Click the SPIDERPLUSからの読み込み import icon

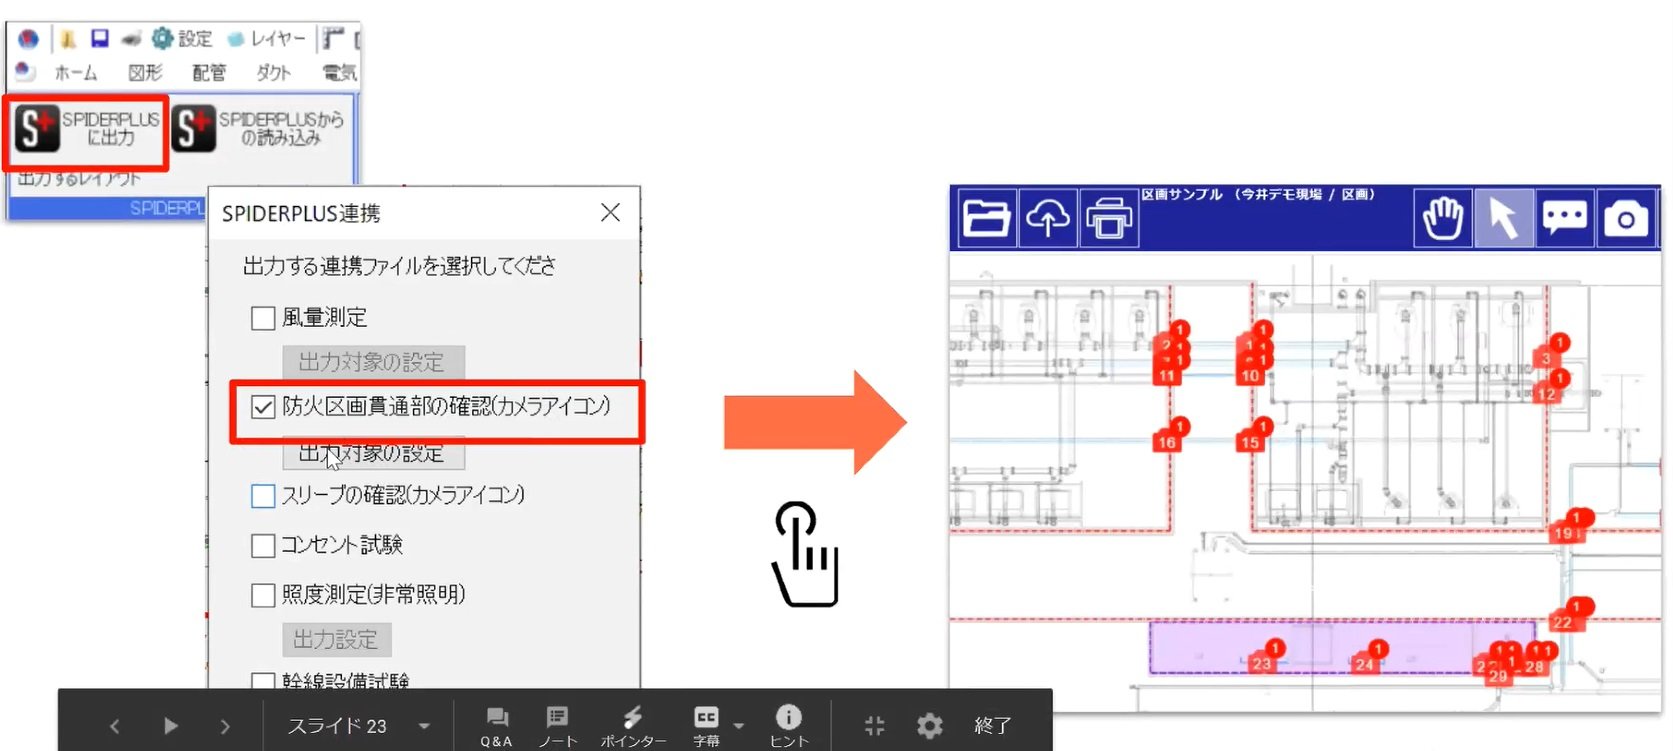click(x=194, y=129)
